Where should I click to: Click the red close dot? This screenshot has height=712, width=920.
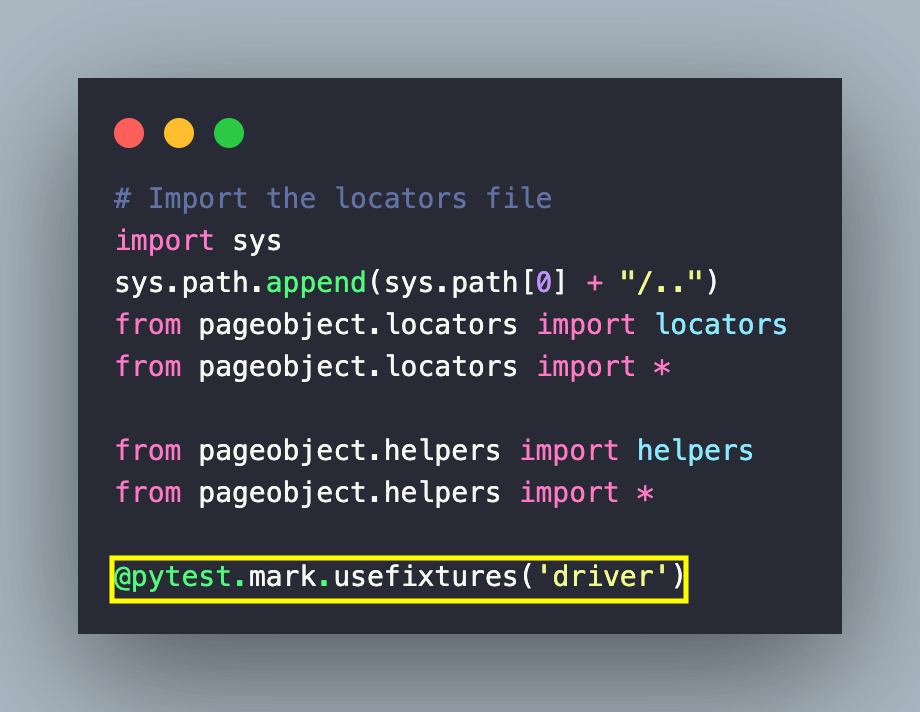129,133
